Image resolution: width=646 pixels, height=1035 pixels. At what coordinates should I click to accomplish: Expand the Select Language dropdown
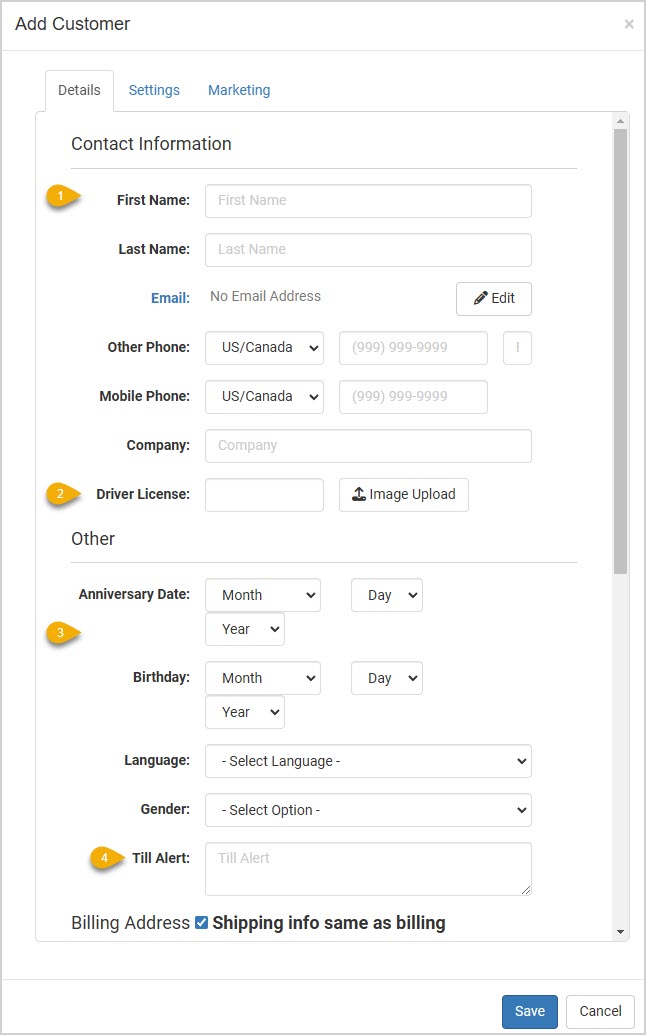pos(368,761)
